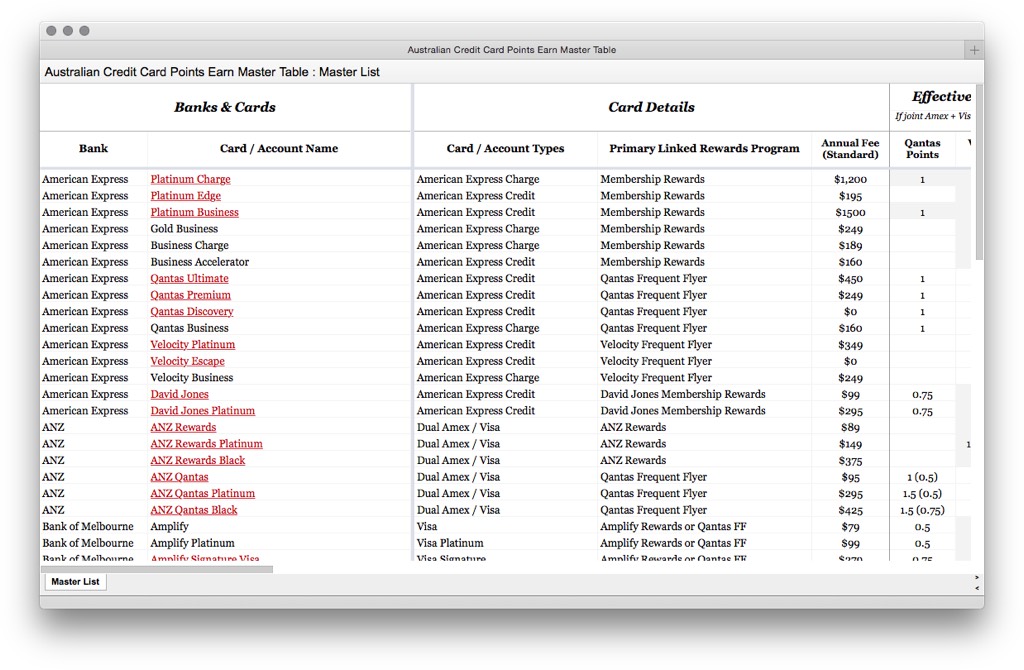Open the Platinum Edge card link
This screenshot has height=670, width=1024.
coord(185,195)
